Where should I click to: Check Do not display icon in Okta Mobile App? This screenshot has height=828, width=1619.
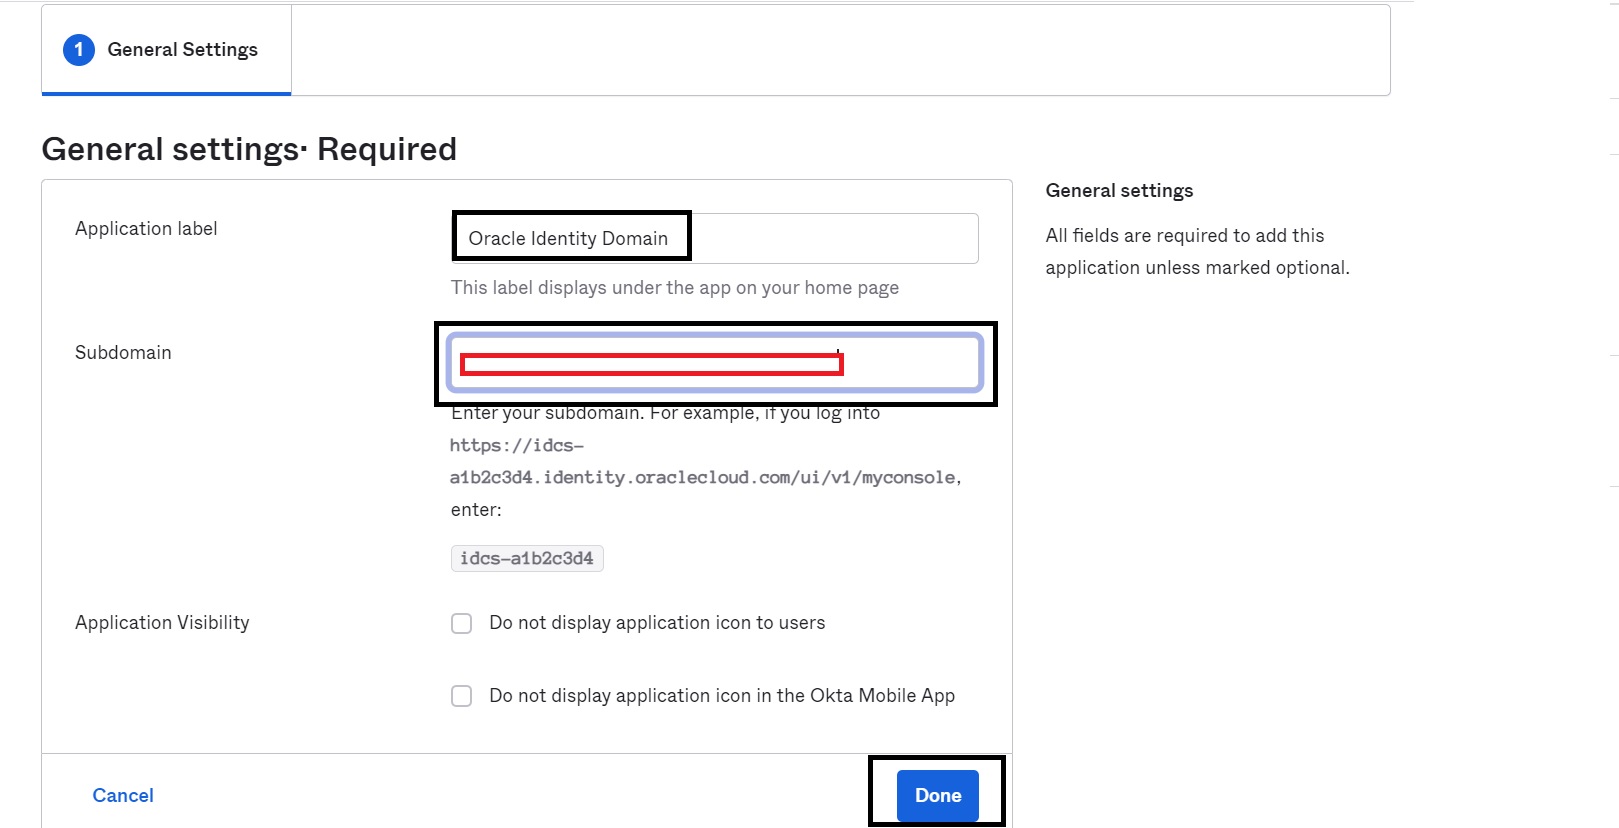point(461,696)
